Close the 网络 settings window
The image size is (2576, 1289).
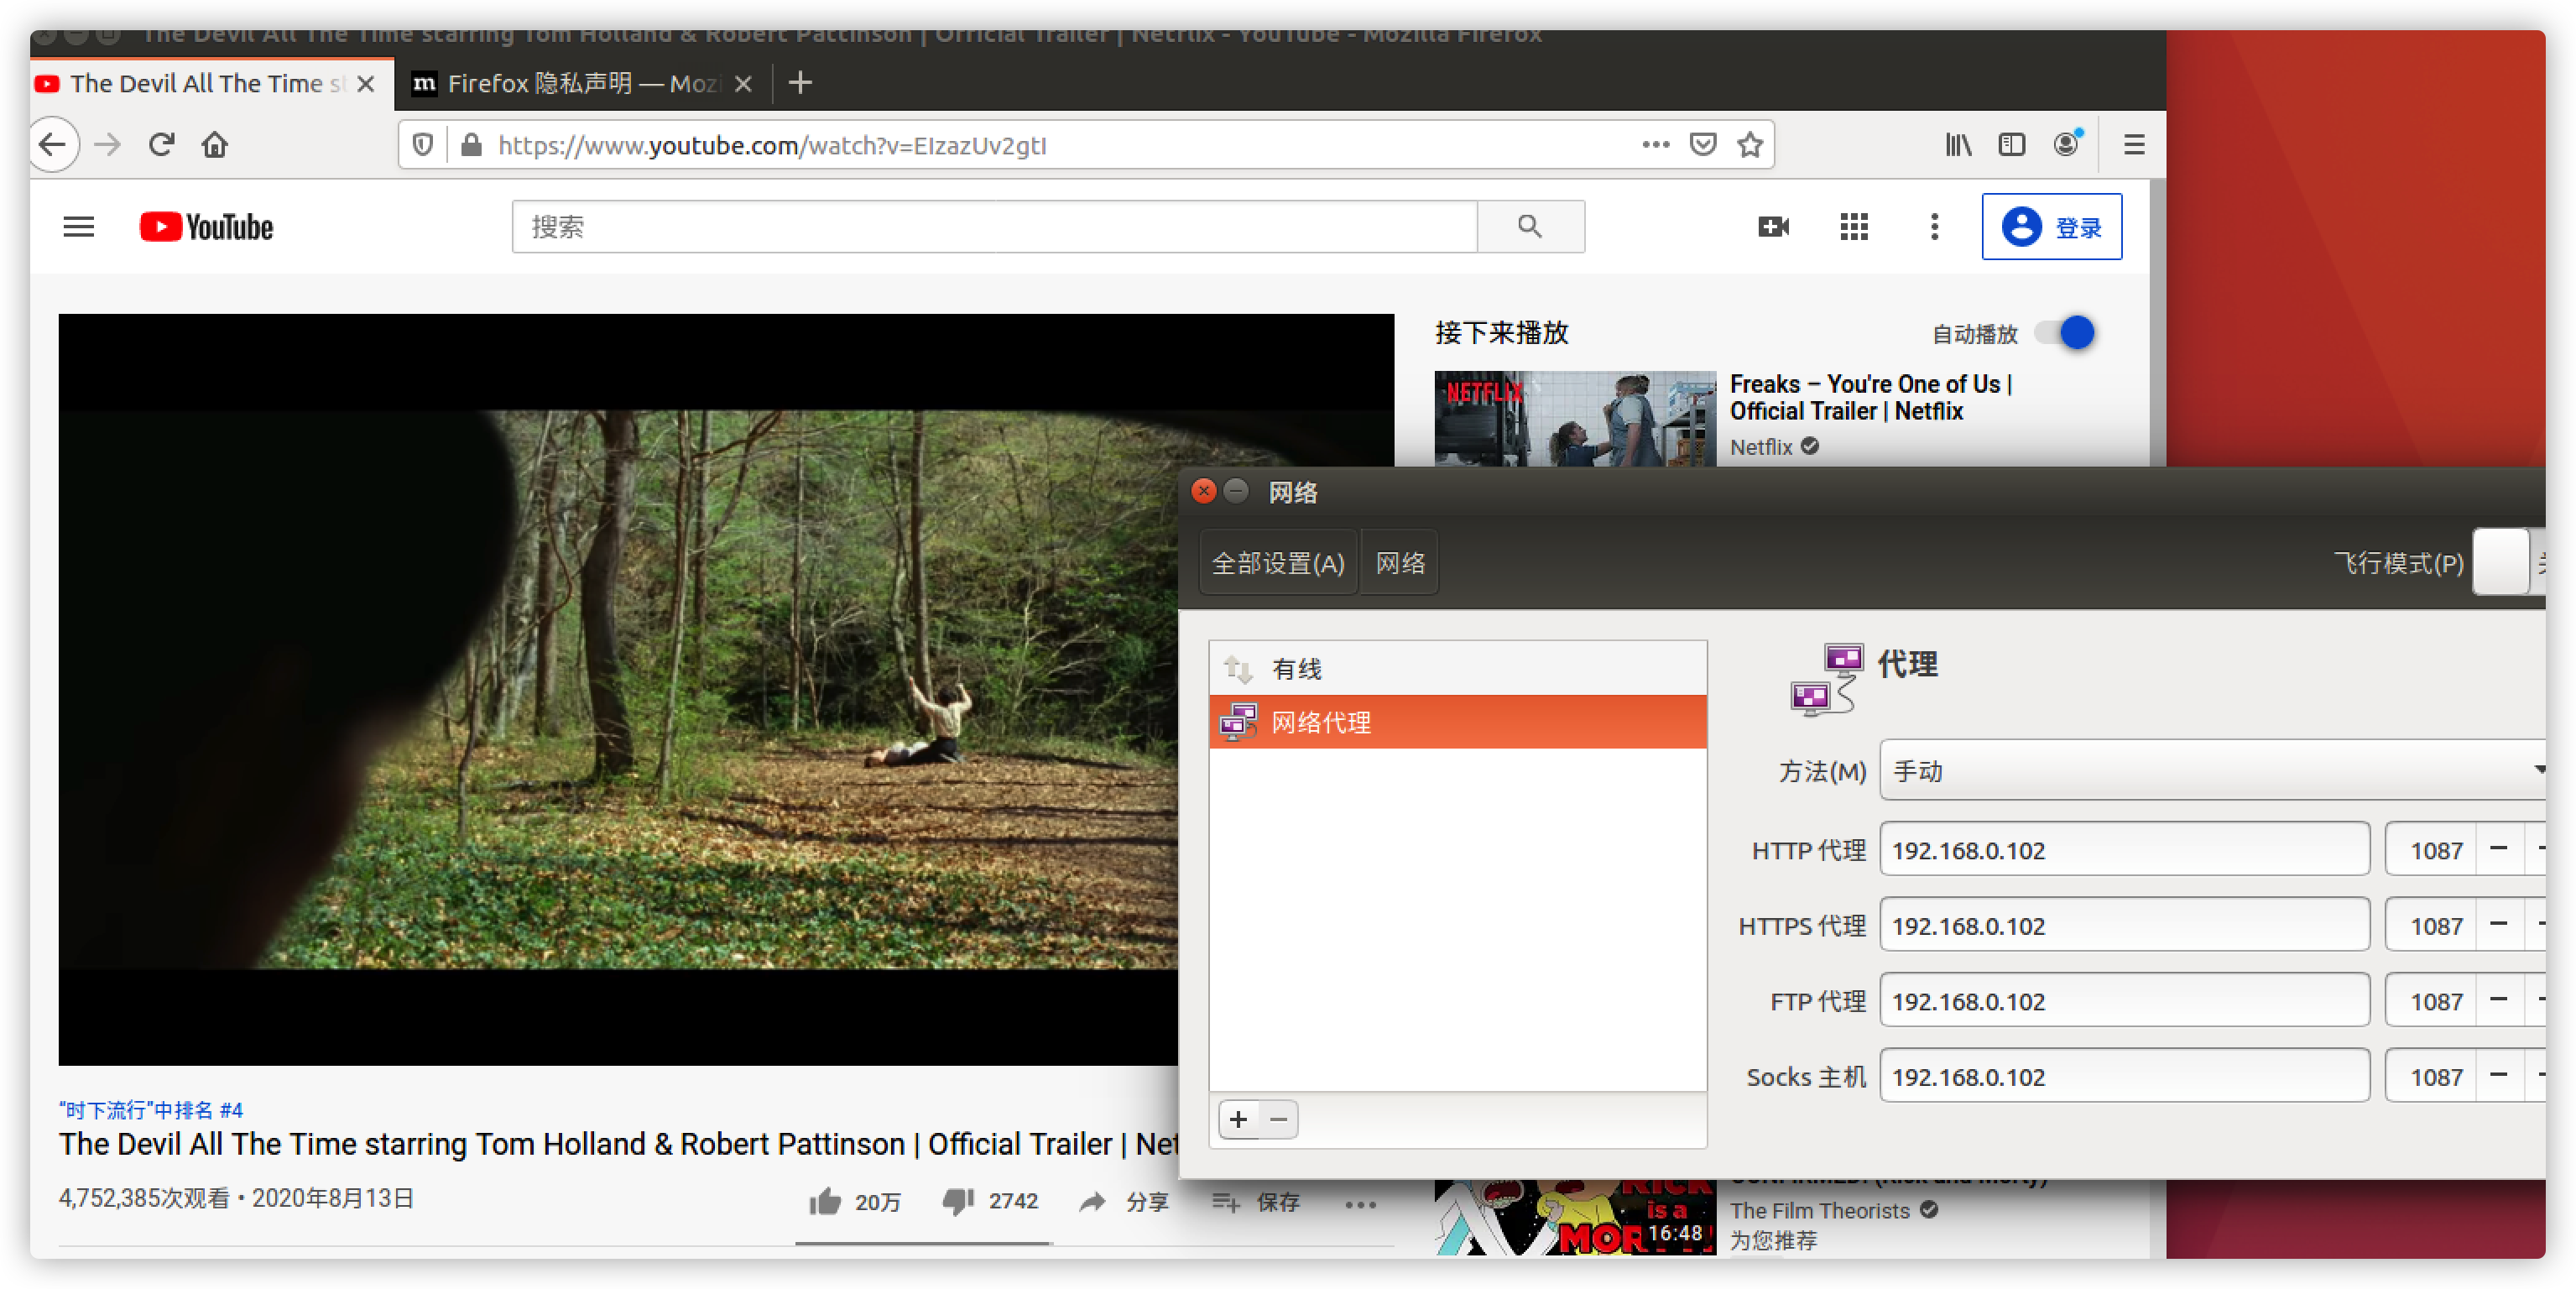(1204, 491)
